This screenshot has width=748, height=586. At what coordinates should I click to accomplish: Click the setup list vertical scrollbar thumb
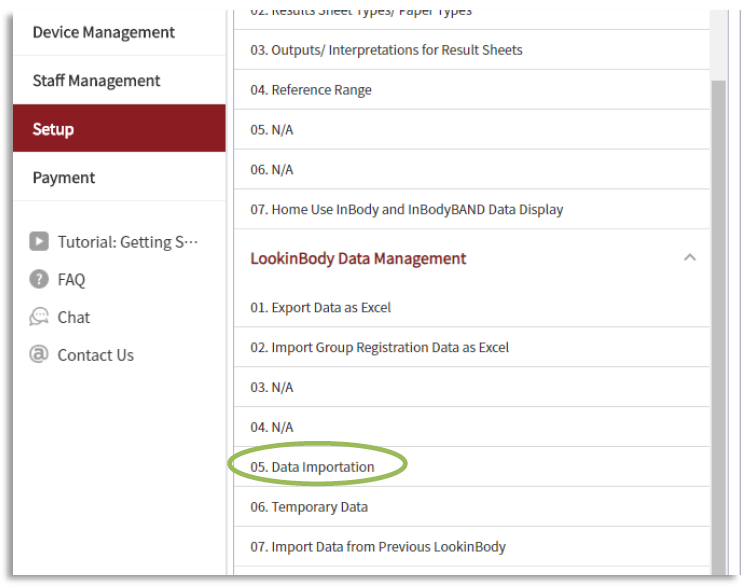[718, 328]
